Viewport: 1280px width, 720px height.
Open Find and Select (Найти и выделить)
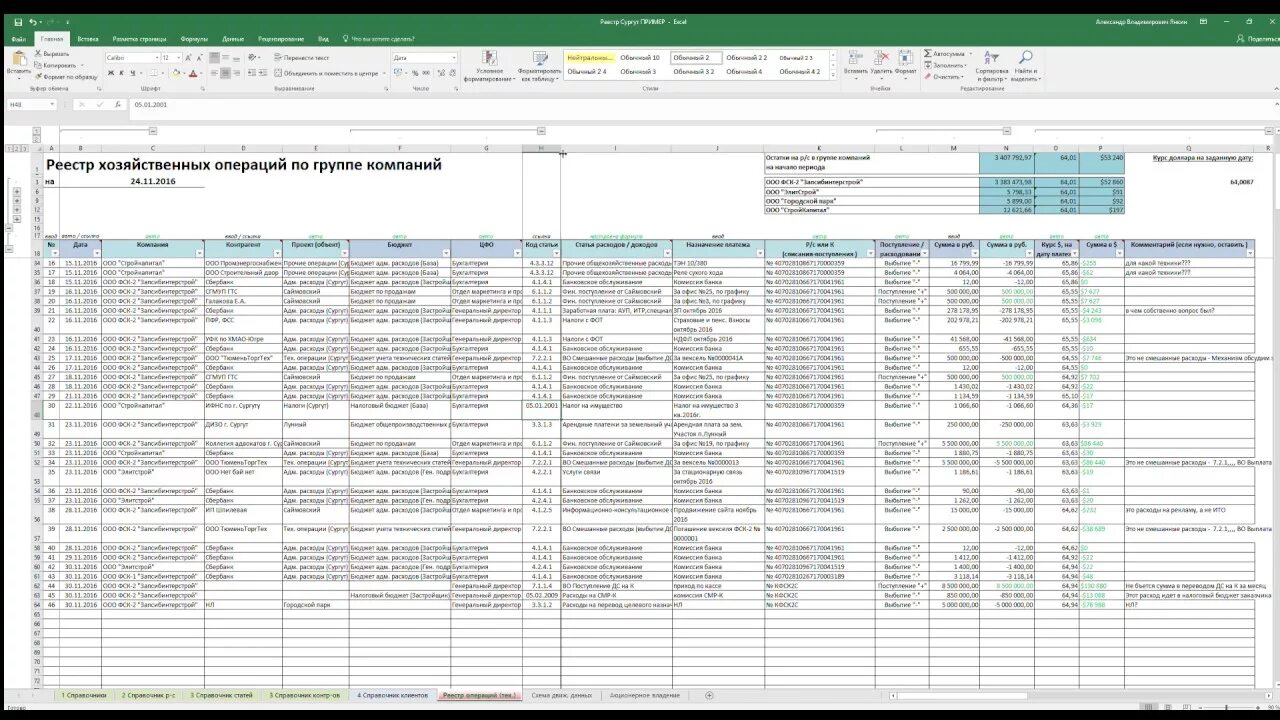tap(1025, 65)
